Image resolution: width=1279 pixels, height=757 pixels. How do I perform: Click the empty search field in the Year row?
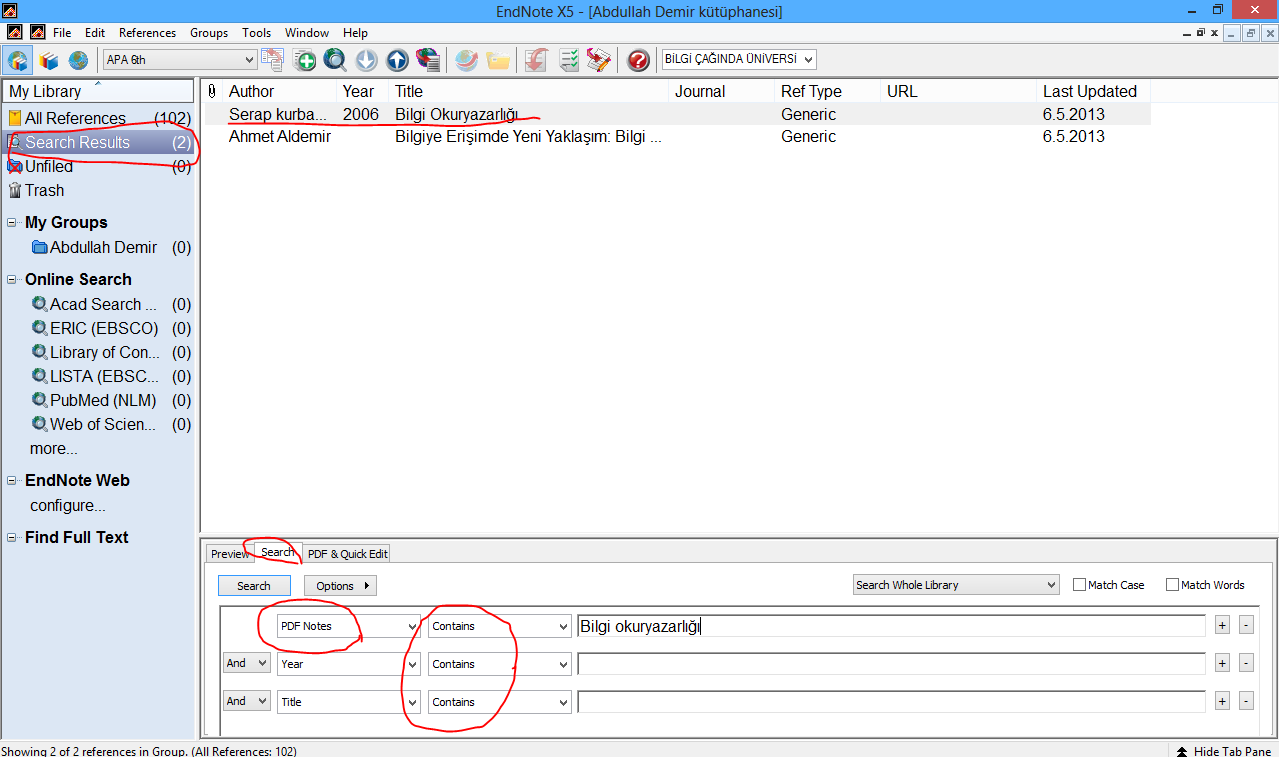[891, 664]
